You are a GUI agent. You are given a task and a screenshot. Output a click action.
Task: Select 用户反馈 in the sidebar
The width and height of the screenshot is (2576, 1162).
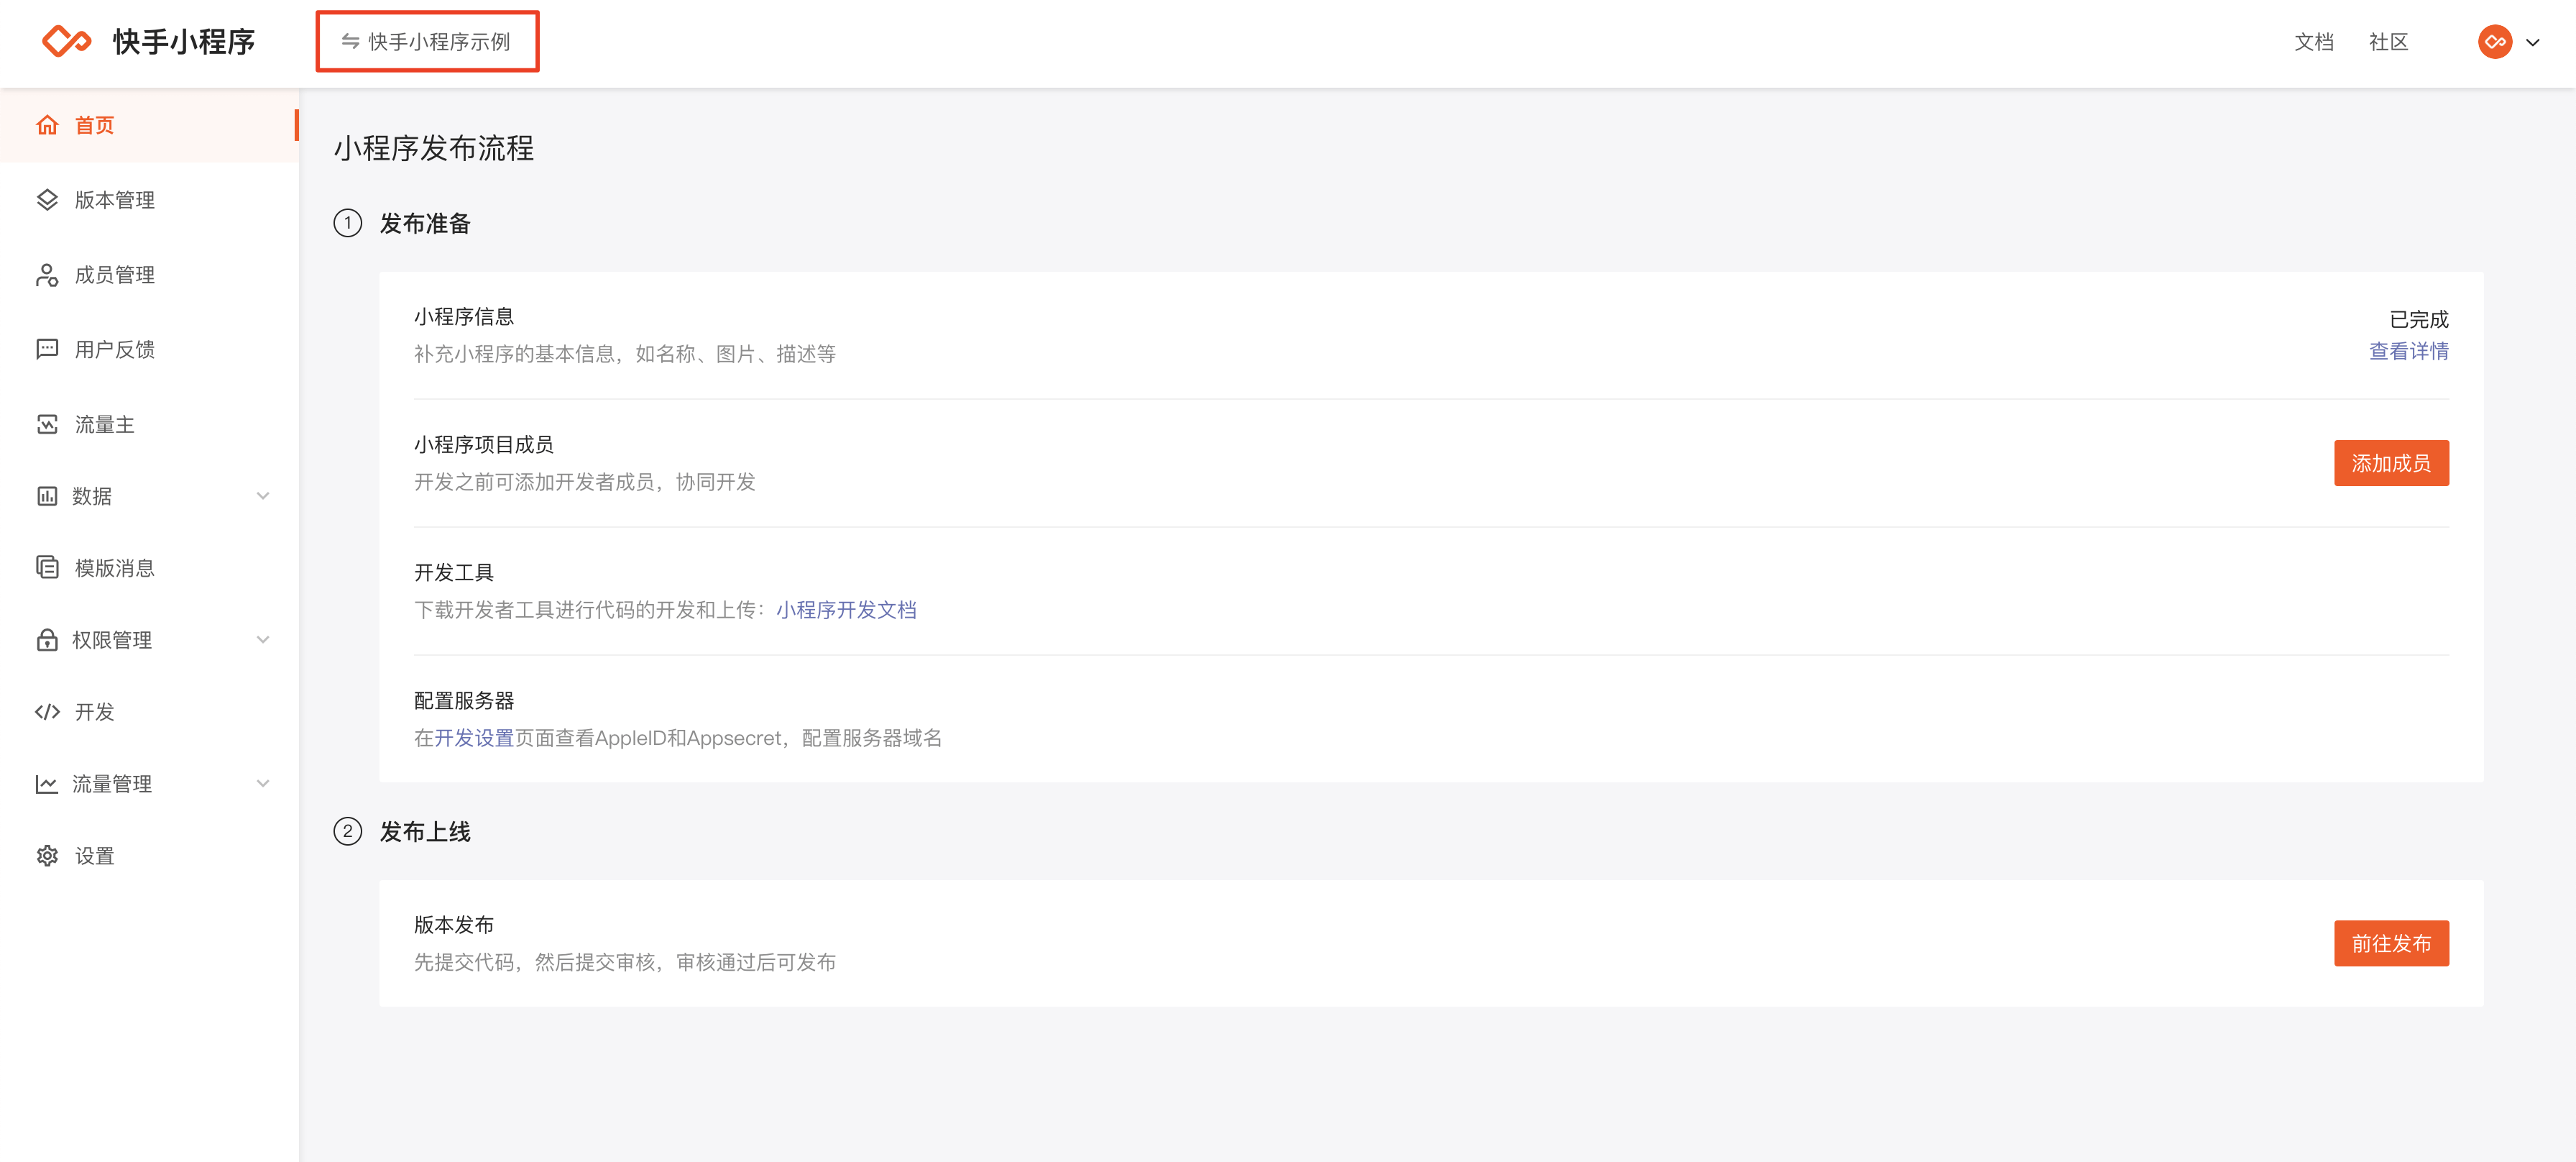tap(149, 349)
